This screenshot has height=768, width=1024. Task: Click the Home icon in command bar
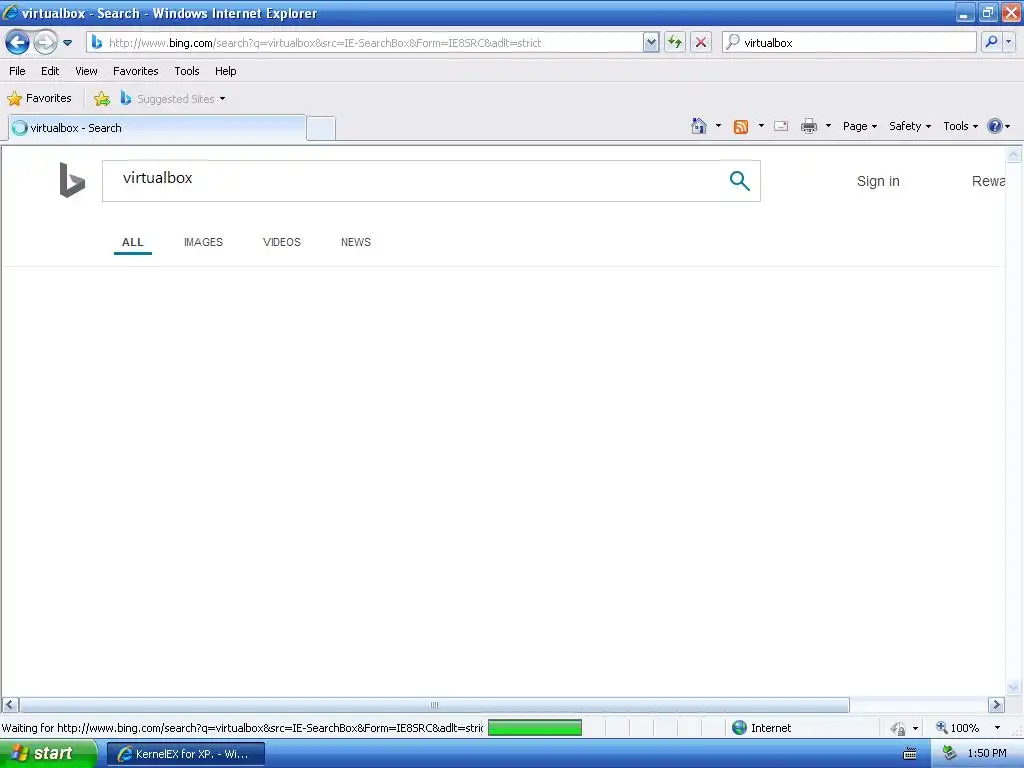(x=699, y=126)
